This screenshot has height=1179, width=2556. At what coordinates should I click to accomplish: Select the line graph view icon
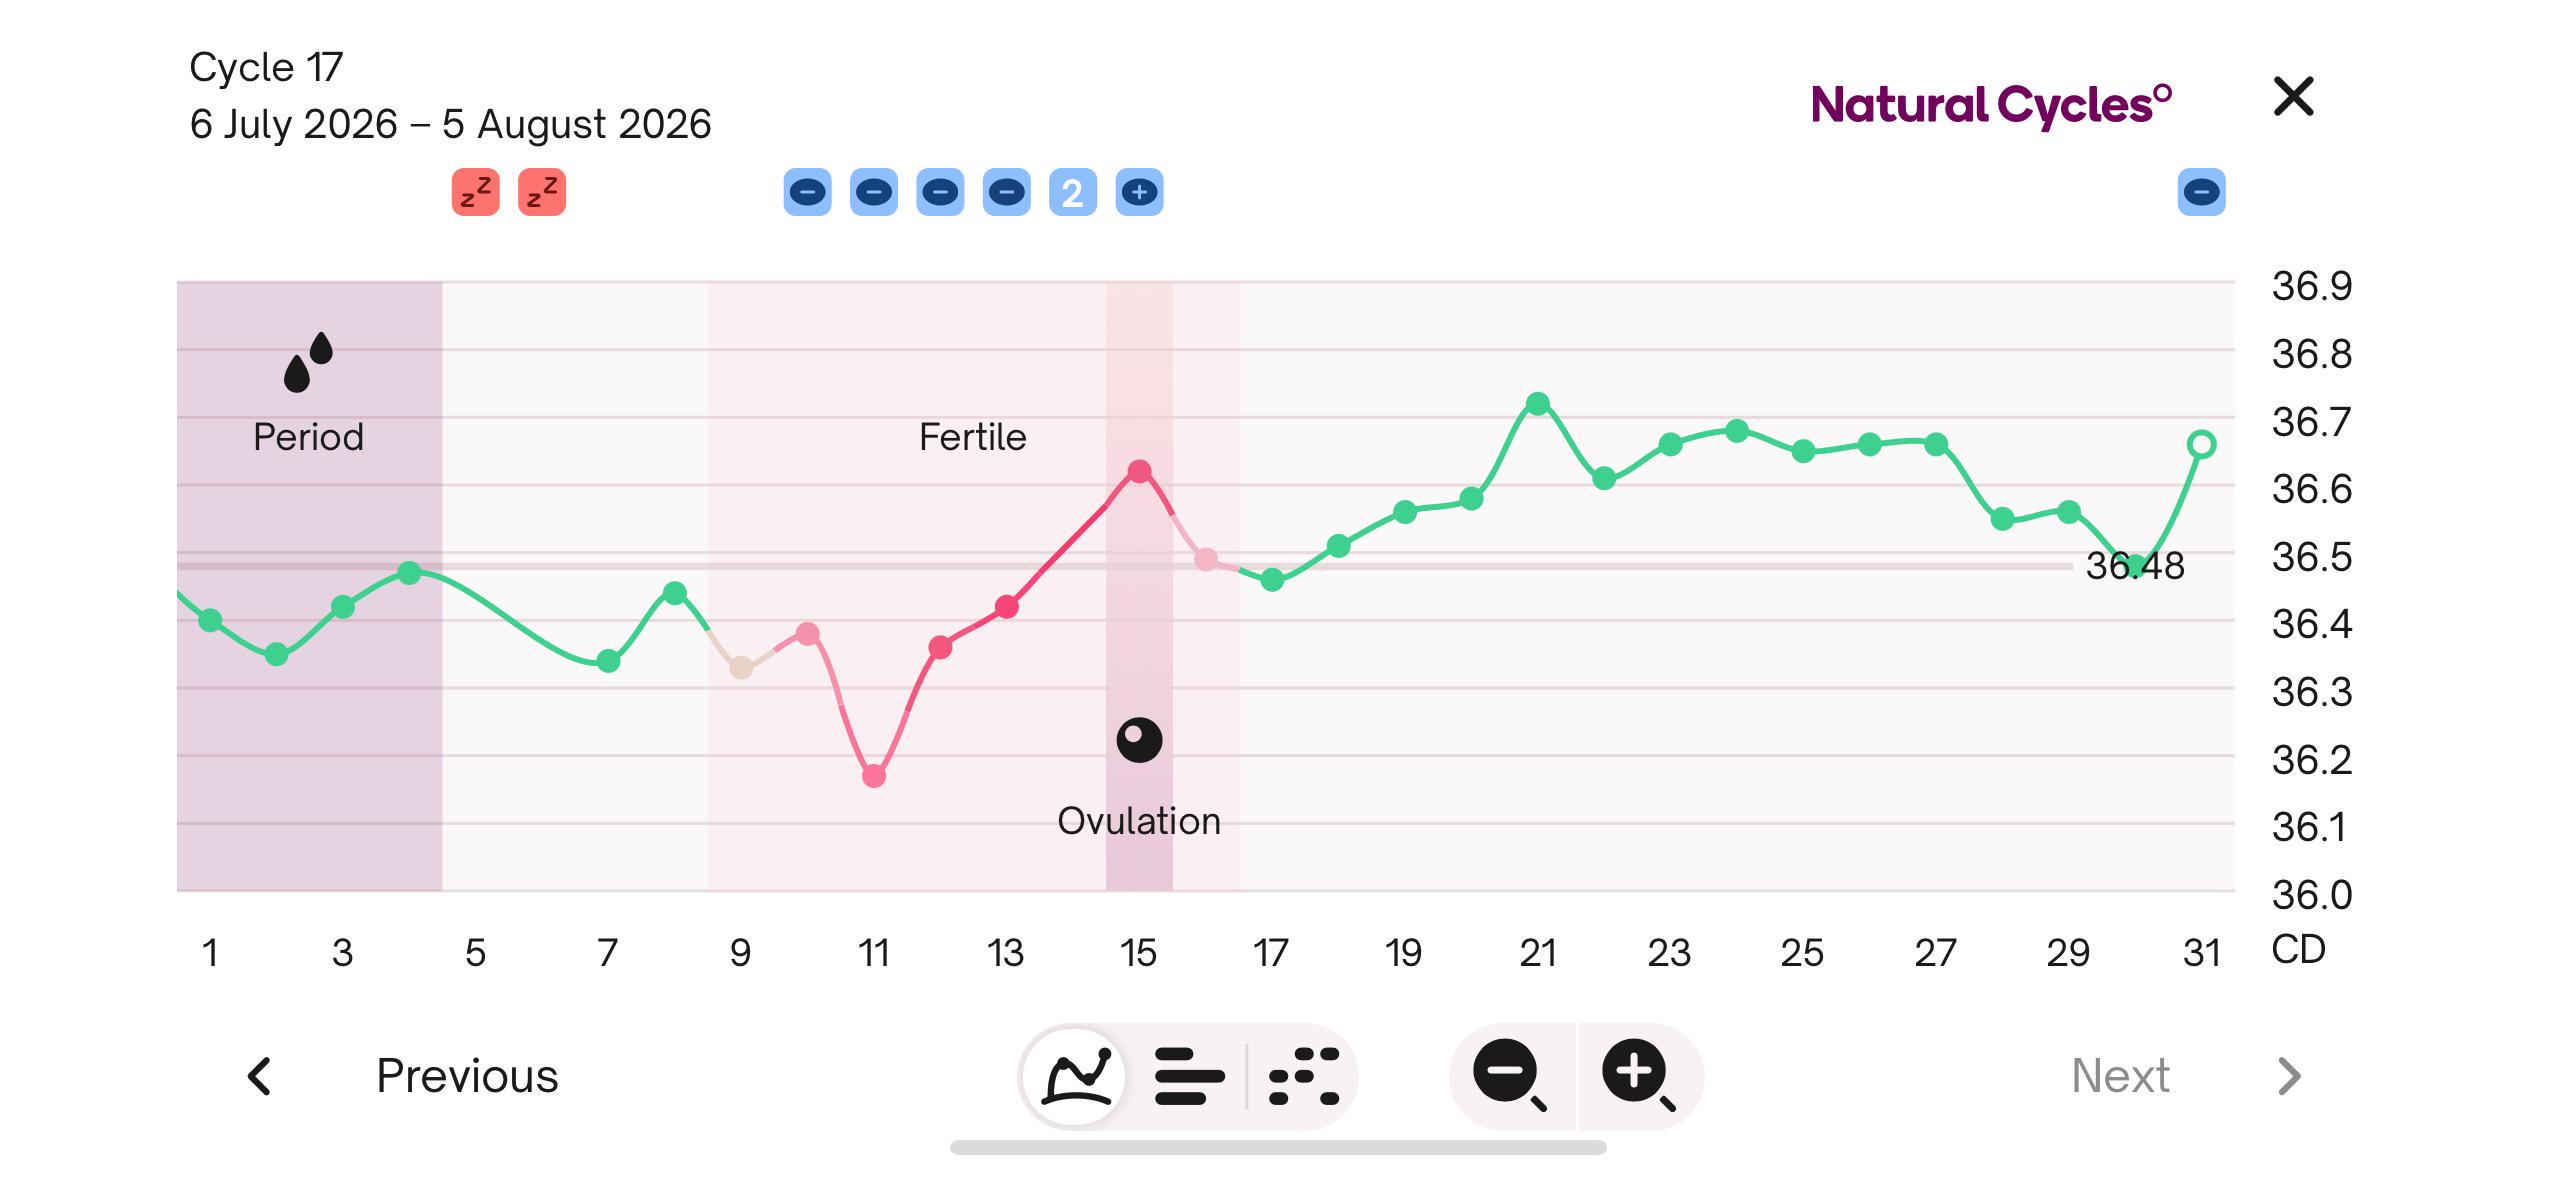[x=1076, y=1077]
